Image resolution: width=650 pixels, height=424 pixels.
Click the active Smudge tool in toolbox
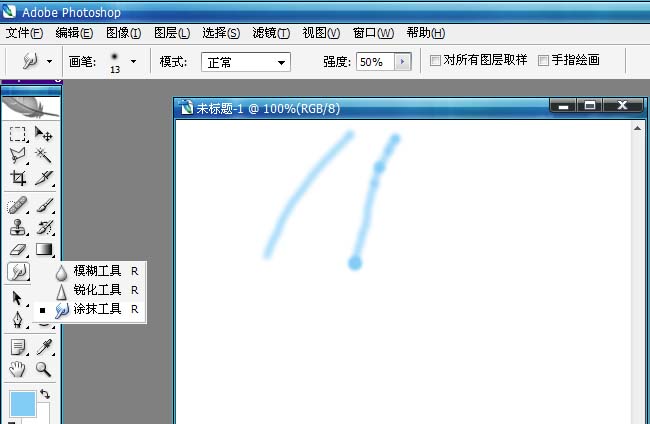pos(18,272)
